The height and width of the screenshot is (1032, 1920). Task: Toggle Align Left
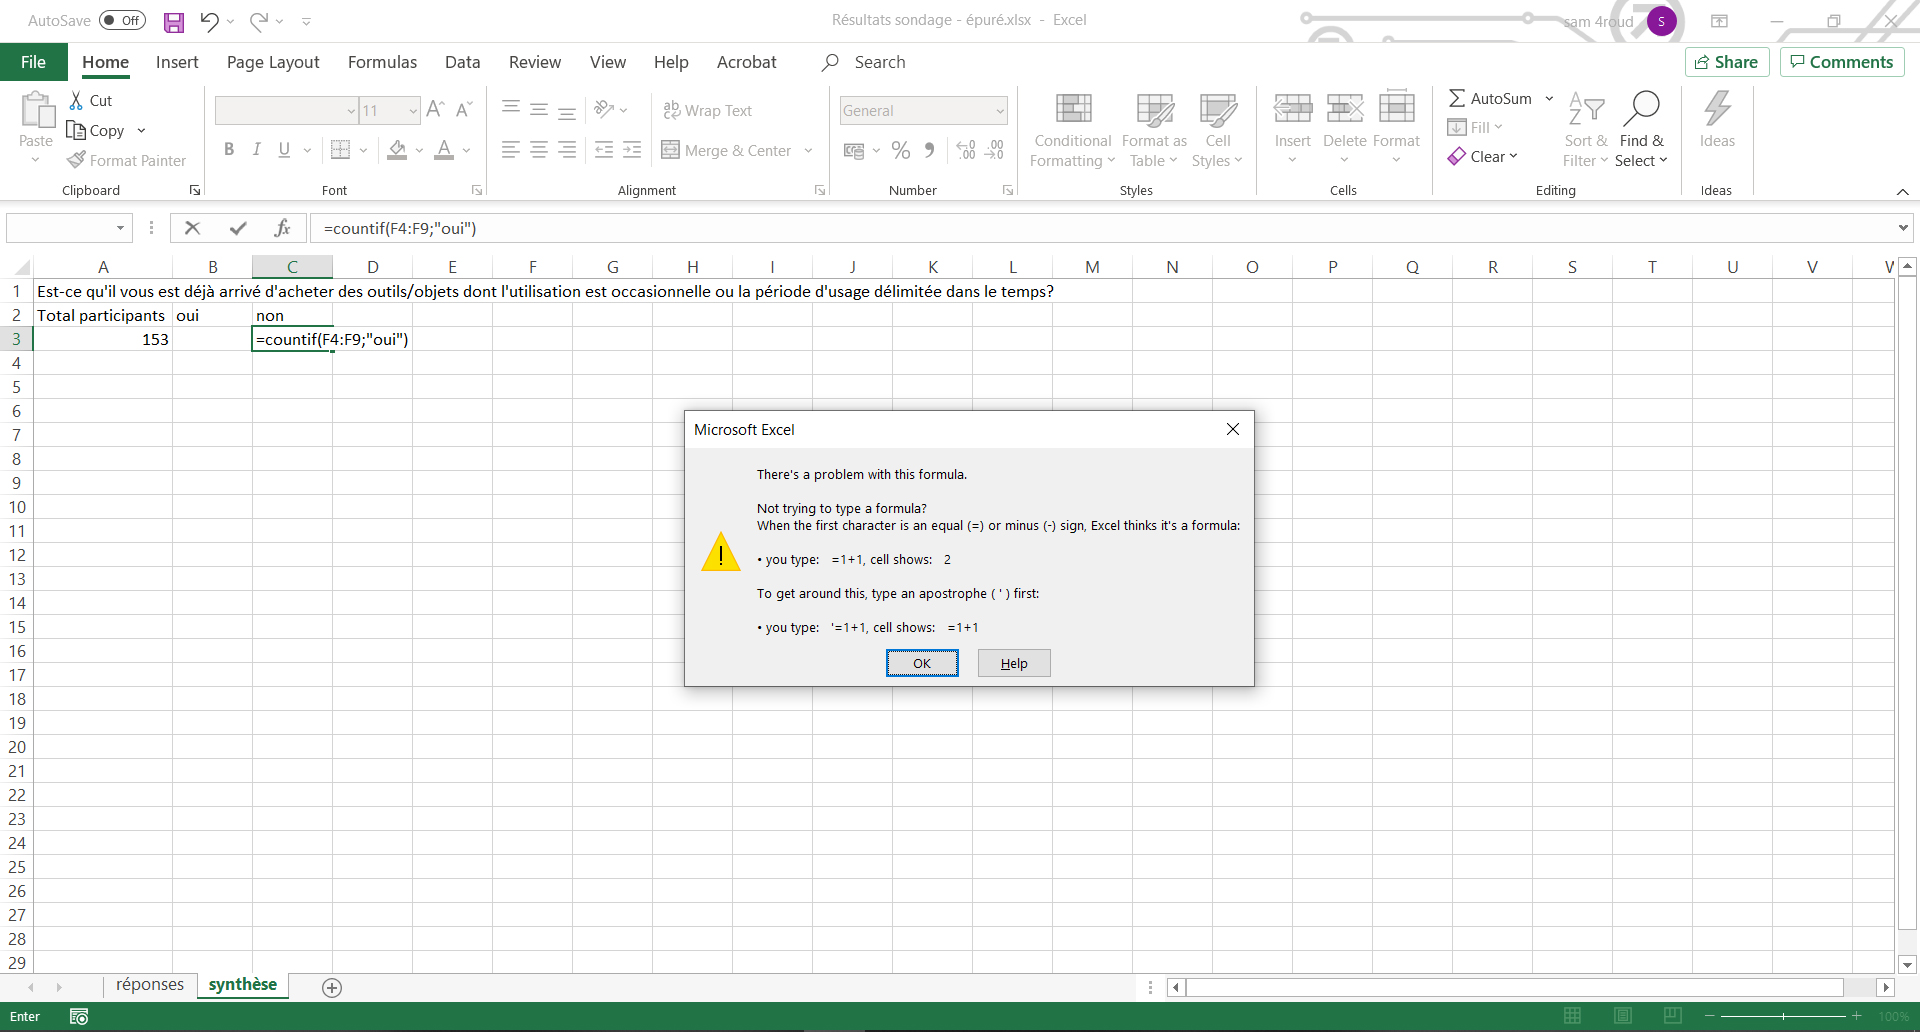coord(510,150)
